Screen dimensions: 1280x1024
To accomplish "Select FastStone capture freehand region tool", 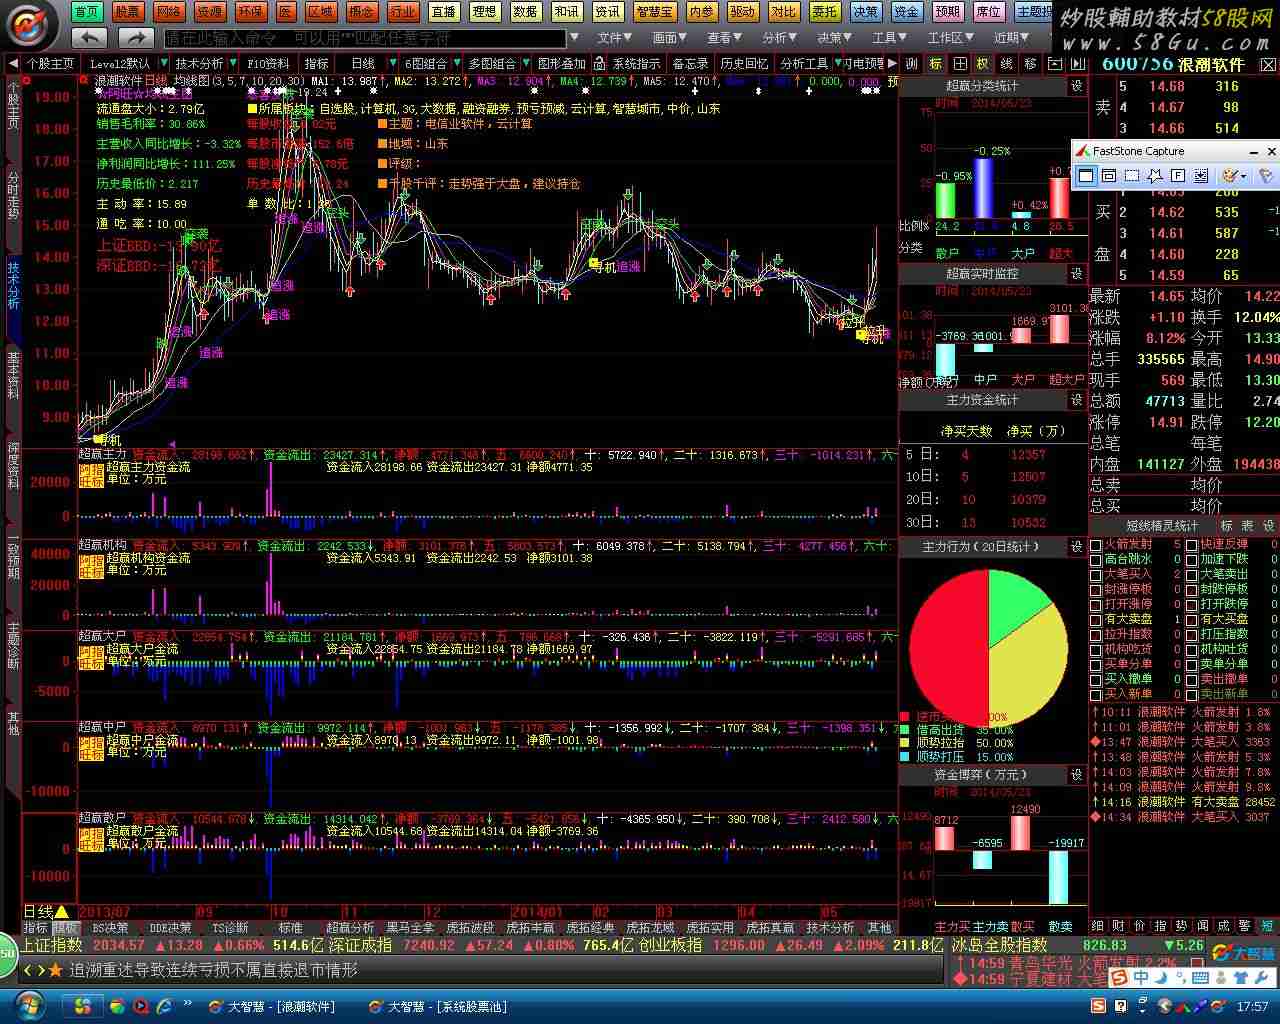I will click(1155, 176).
